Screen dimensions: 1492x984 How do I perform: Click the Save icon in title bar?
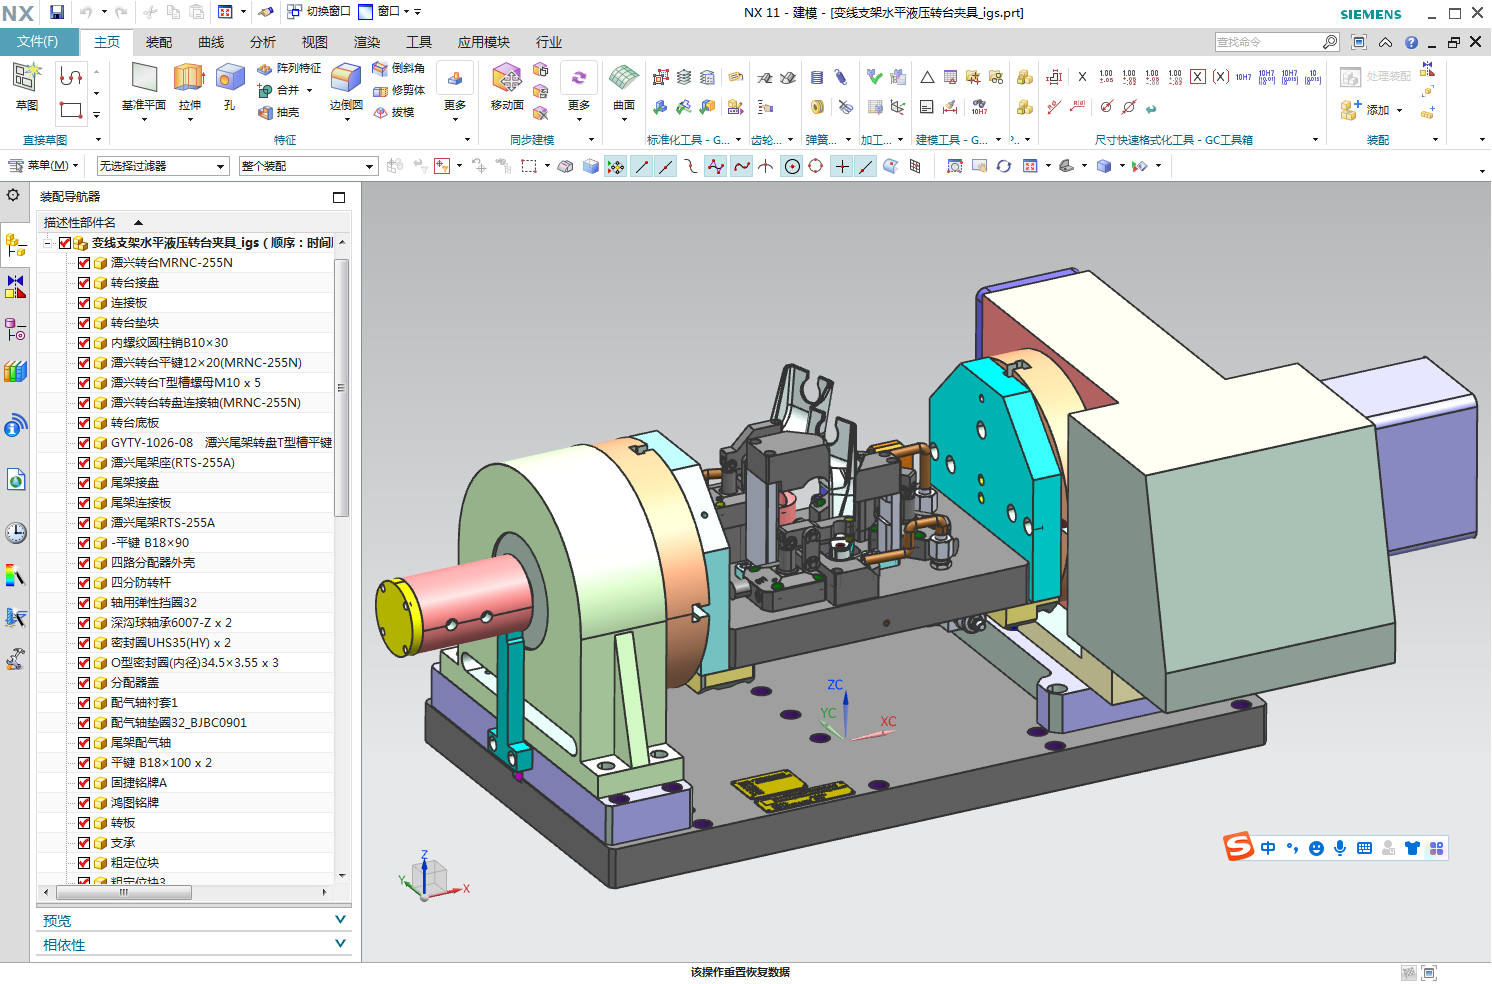coord(56,12)
